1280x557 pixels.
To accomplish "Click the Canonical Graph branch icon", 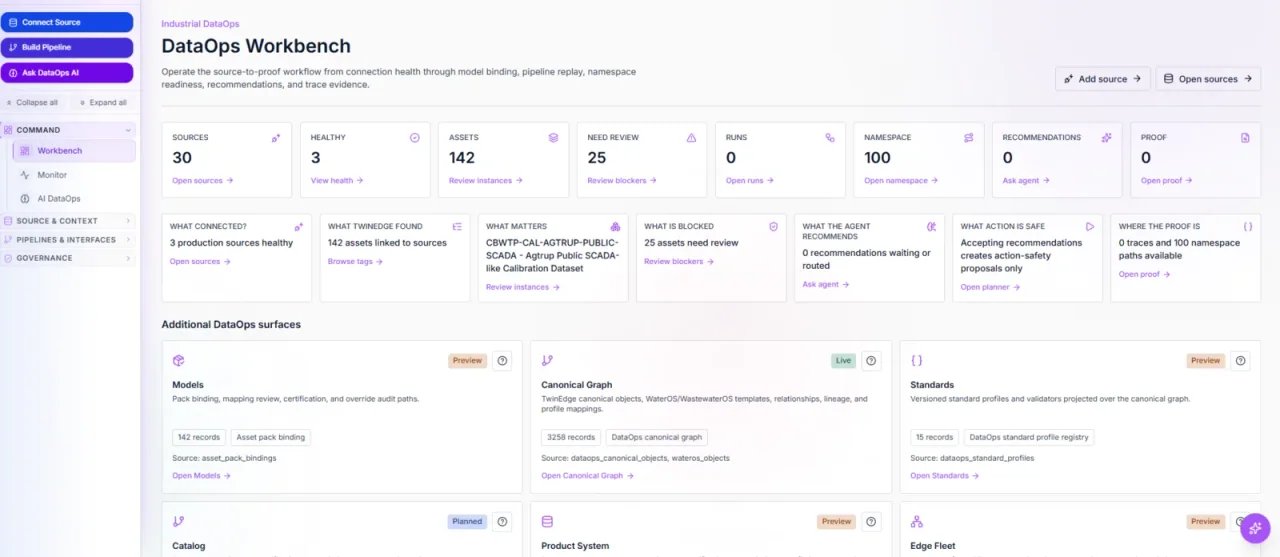I will pos(548,361).
